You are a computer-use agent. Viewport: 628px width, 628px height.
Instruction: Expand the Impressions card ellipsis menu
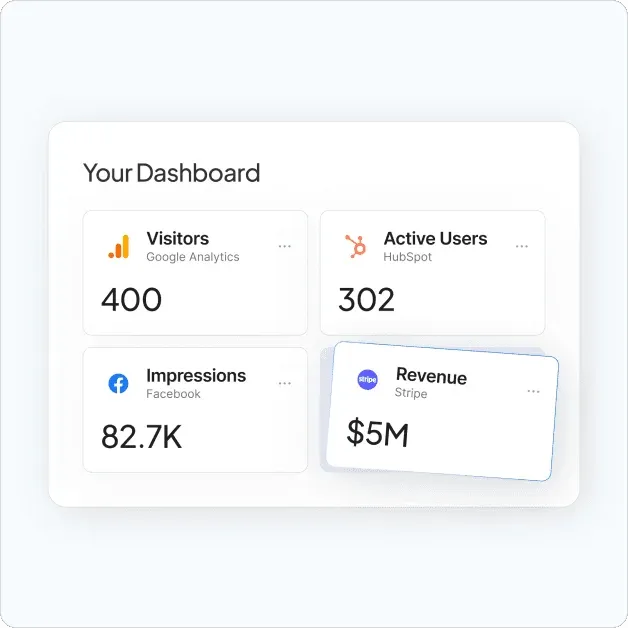point(285,383)
